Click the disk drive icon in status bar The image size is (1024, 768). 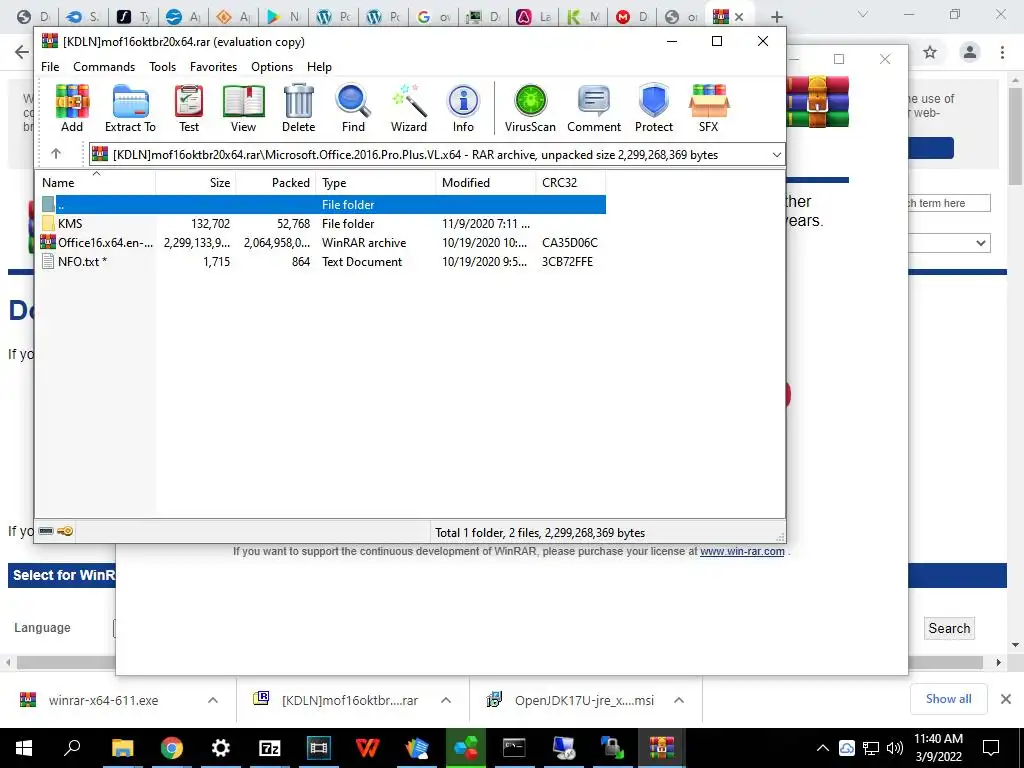click(x=46, y=531)
